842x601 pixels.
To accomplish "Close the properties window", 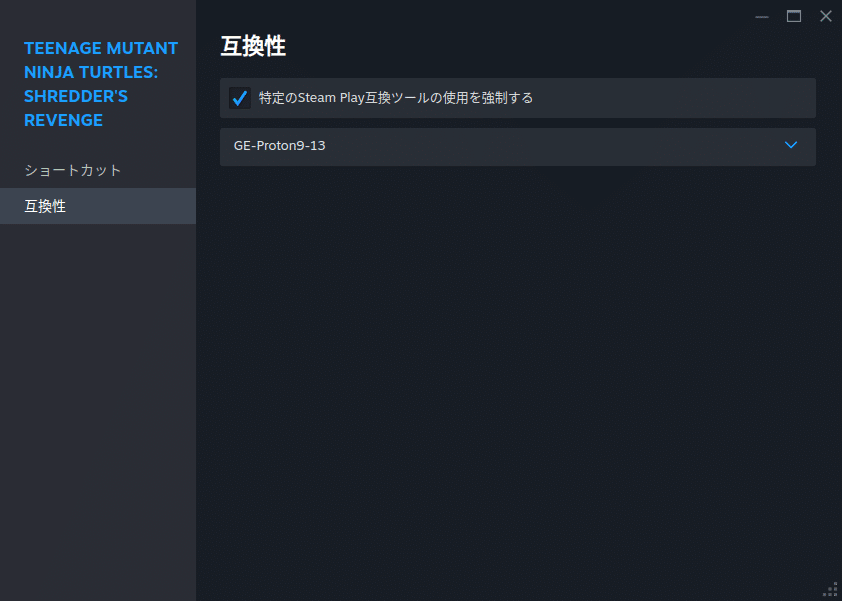I will coord(826,17).
